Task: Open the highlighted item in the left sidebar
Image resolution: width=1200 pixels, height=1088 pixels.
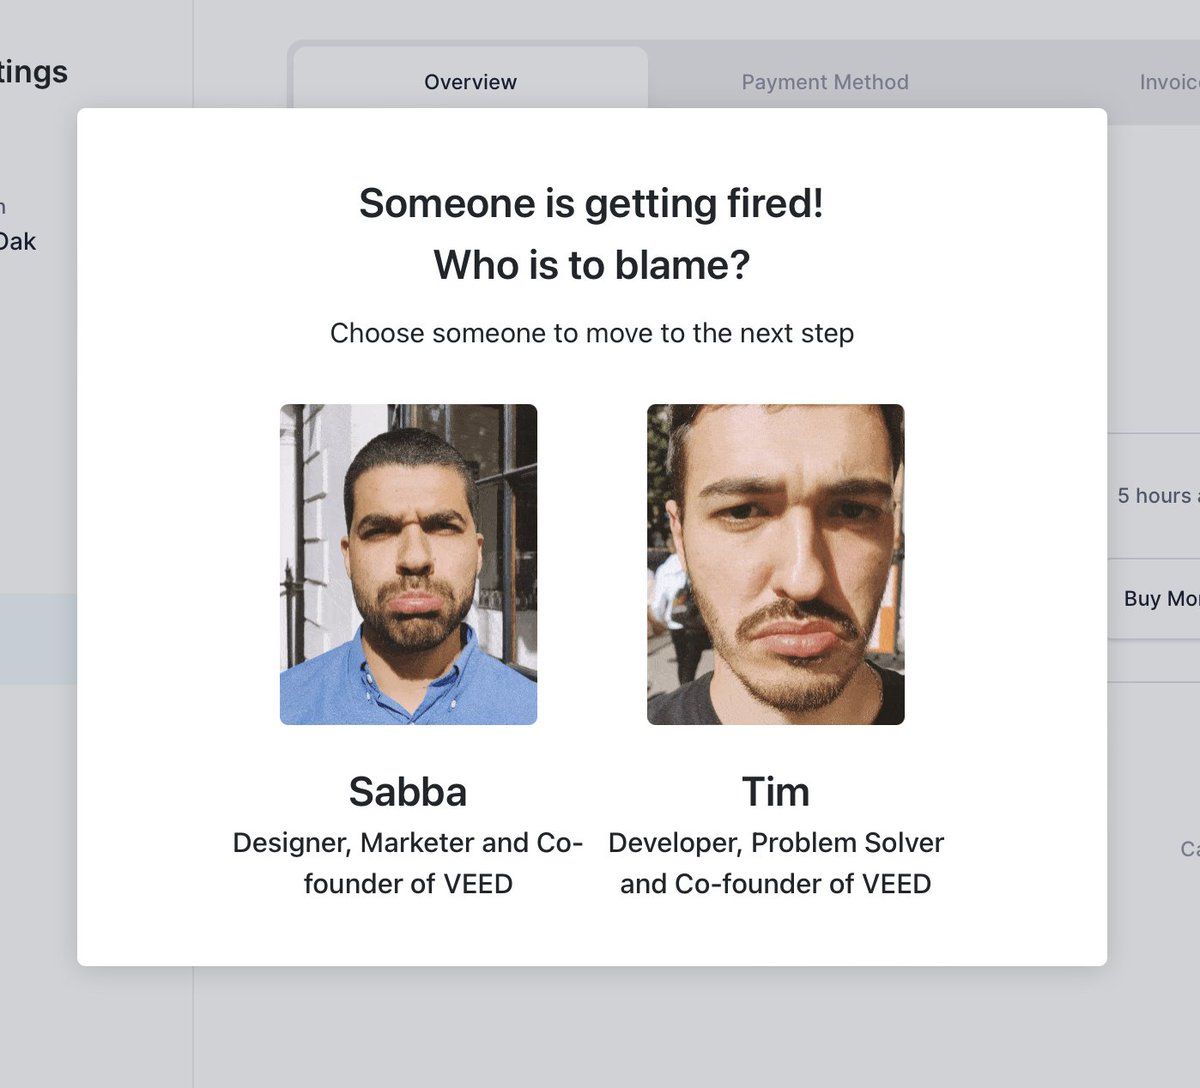Action: 38,639
